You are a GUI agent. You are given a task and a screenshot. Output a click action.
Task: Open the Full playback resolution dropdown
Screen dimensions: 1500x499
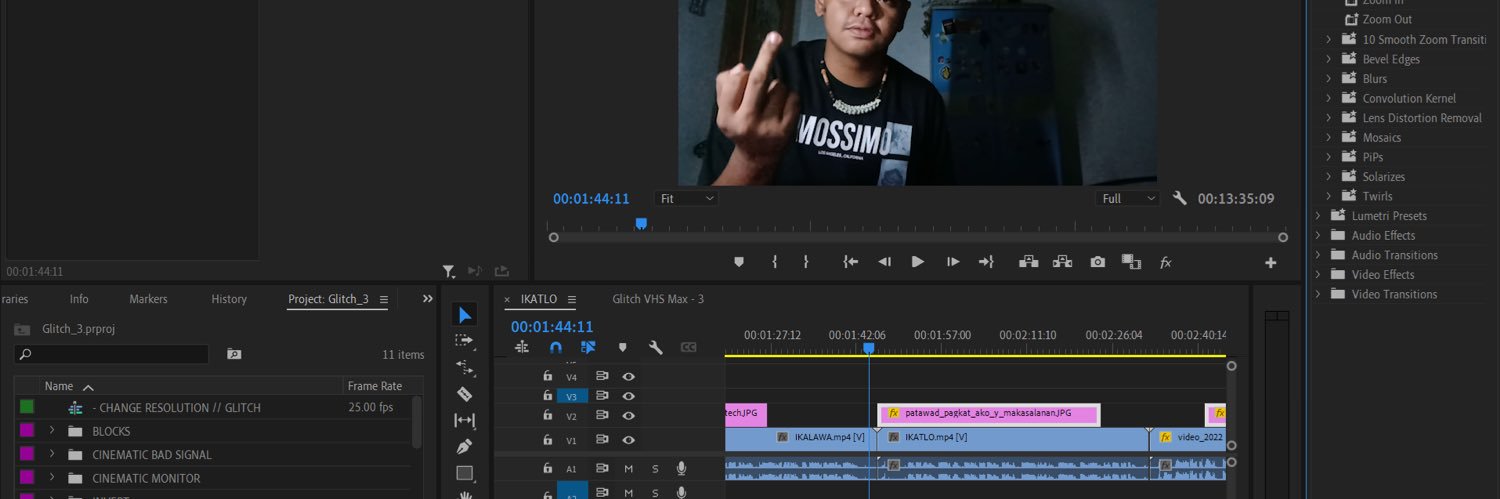click(x=1127, y=199)
